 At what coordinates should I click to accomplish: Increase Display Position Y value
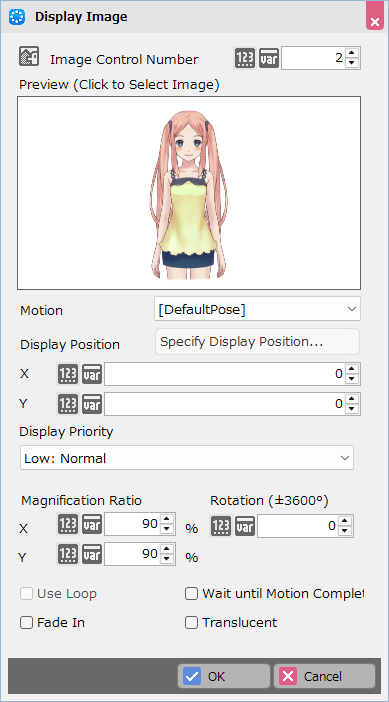point(352,399)
